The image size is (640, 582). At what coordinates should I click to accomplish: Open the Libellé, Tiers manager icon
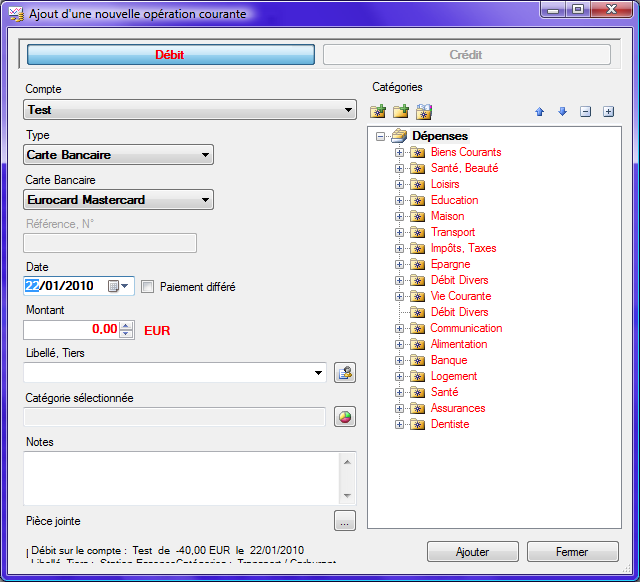pos(345,373)
